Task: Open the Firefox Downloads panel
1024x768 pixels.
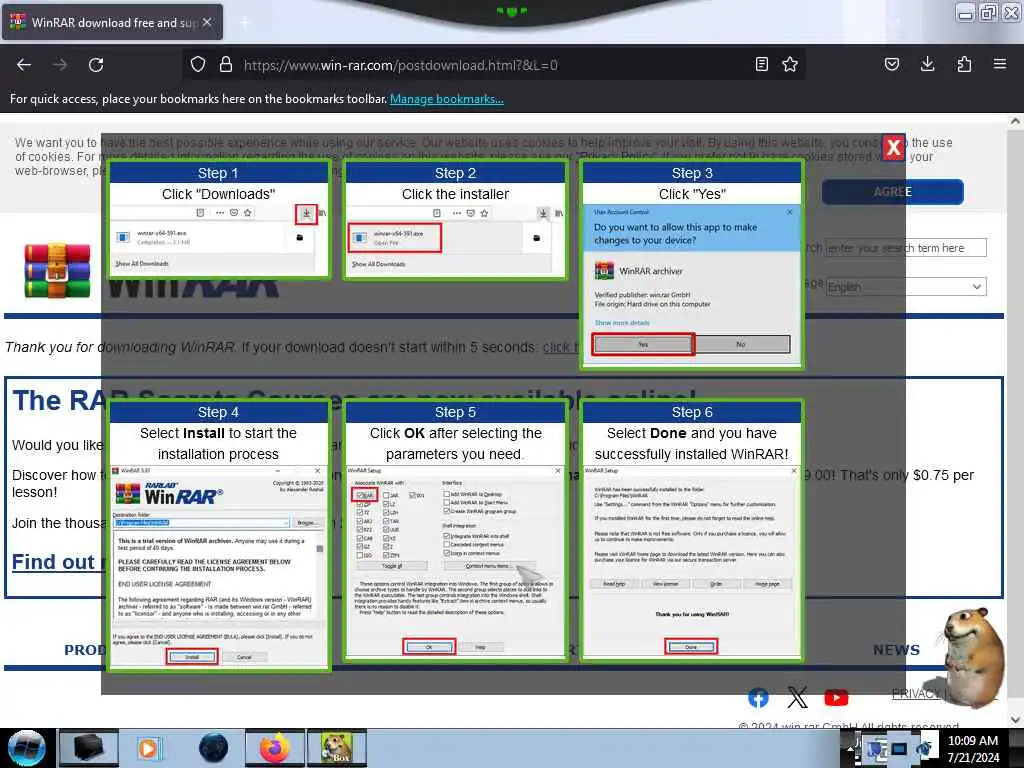Action: (927, 64)
